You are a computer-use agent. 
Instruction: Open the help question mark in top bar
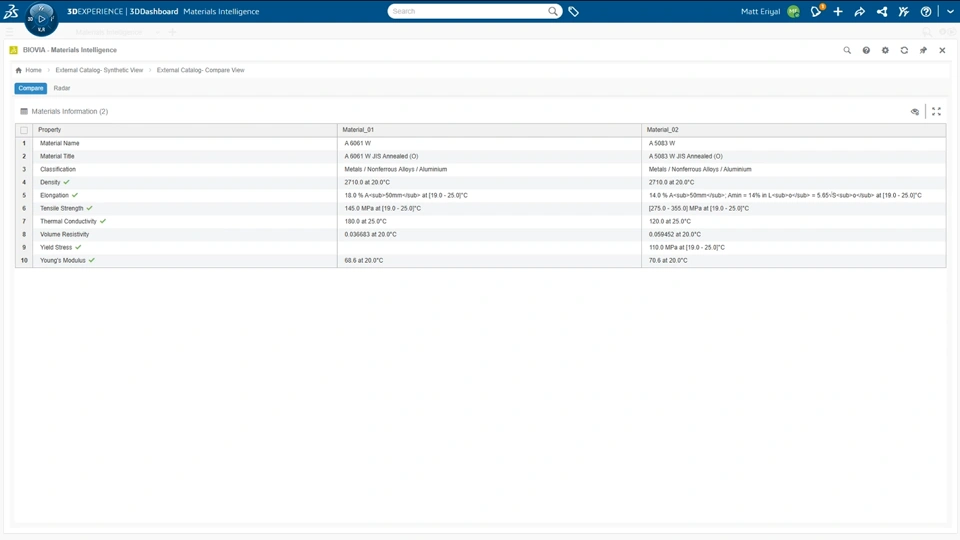[x=926, y=12]
